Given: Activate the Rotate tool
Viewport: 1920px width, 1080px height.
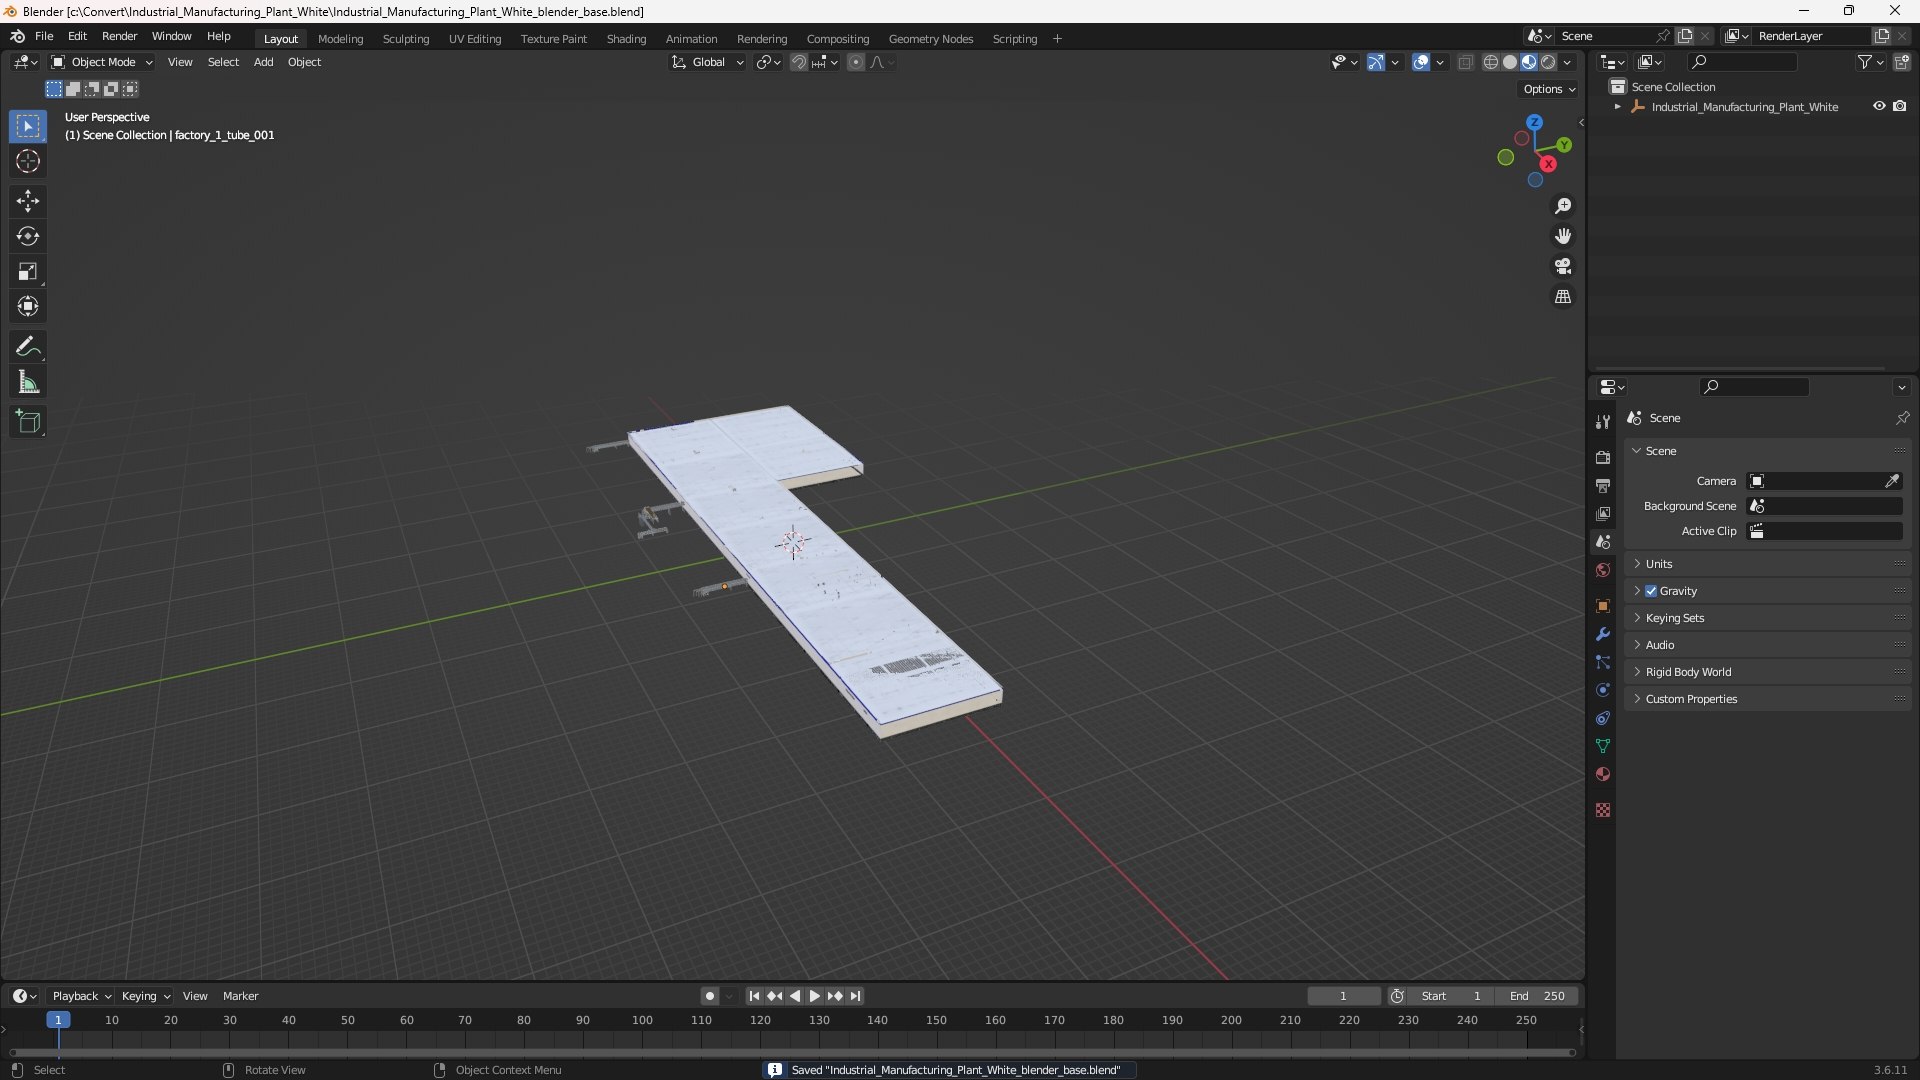Looking at the screenshot, I should [x=27, y=236].
